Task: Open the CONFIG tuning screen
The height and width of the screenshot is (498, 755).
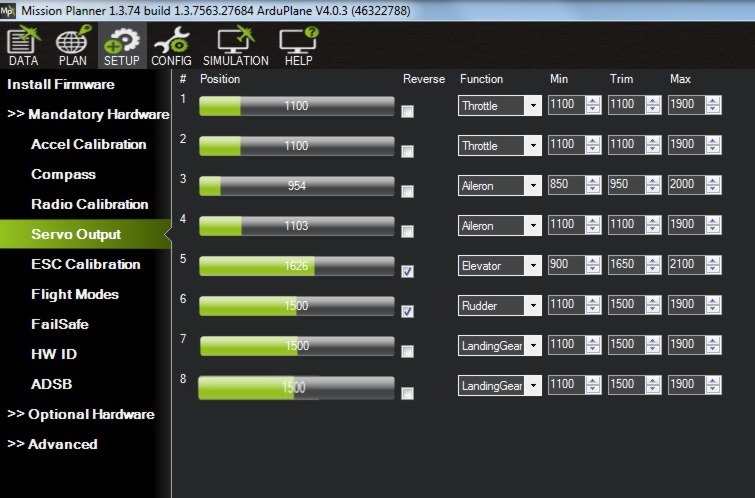Action: [x=171, y=46]
